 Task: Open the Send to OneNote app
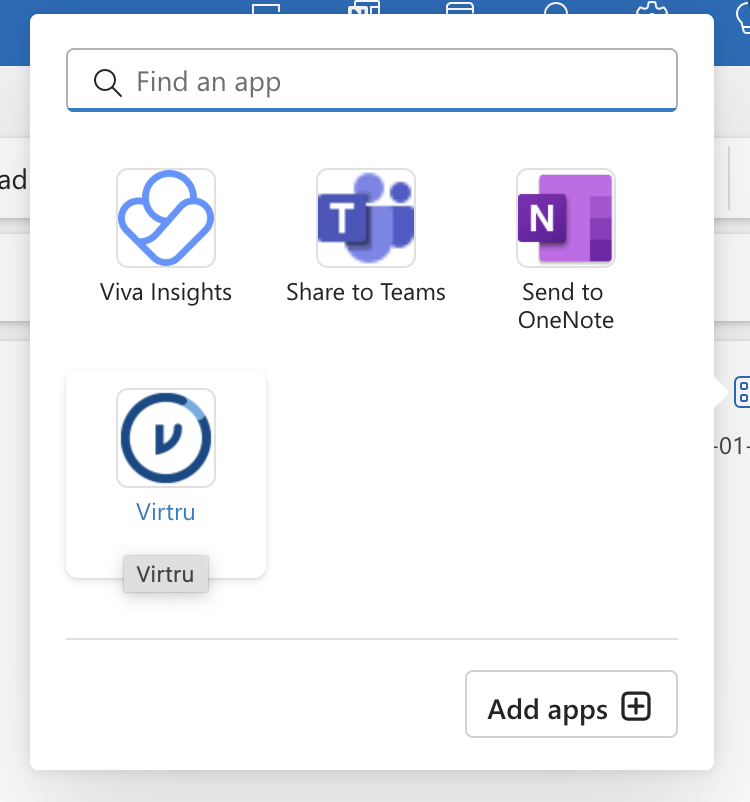[566, 218]
